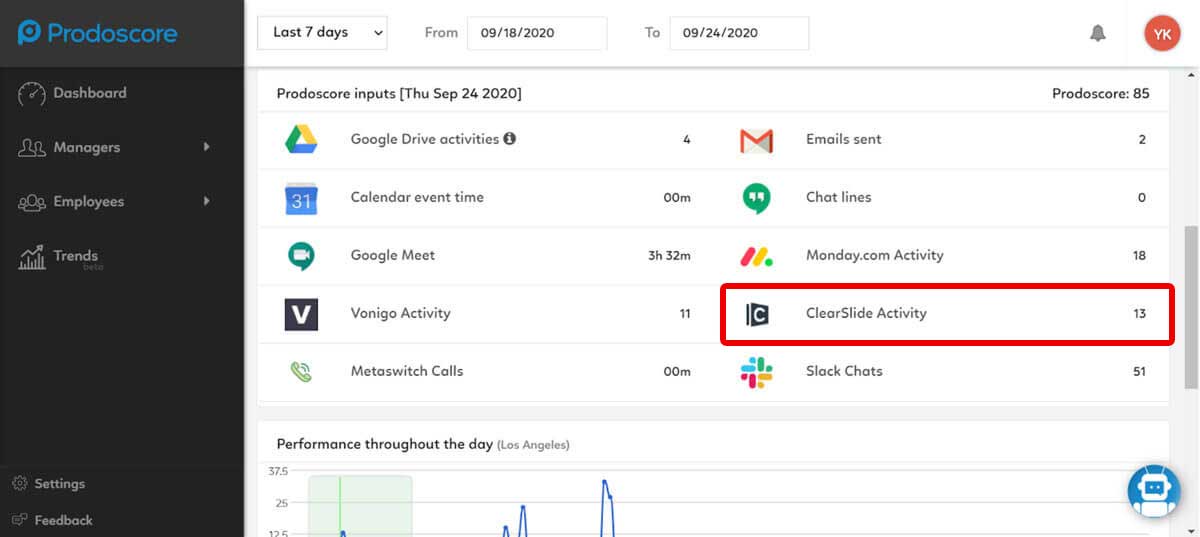Viewport: 1200px width, 537px height.
Task: Open Settings in the sidebar
Action: click(x=60, y=484)
